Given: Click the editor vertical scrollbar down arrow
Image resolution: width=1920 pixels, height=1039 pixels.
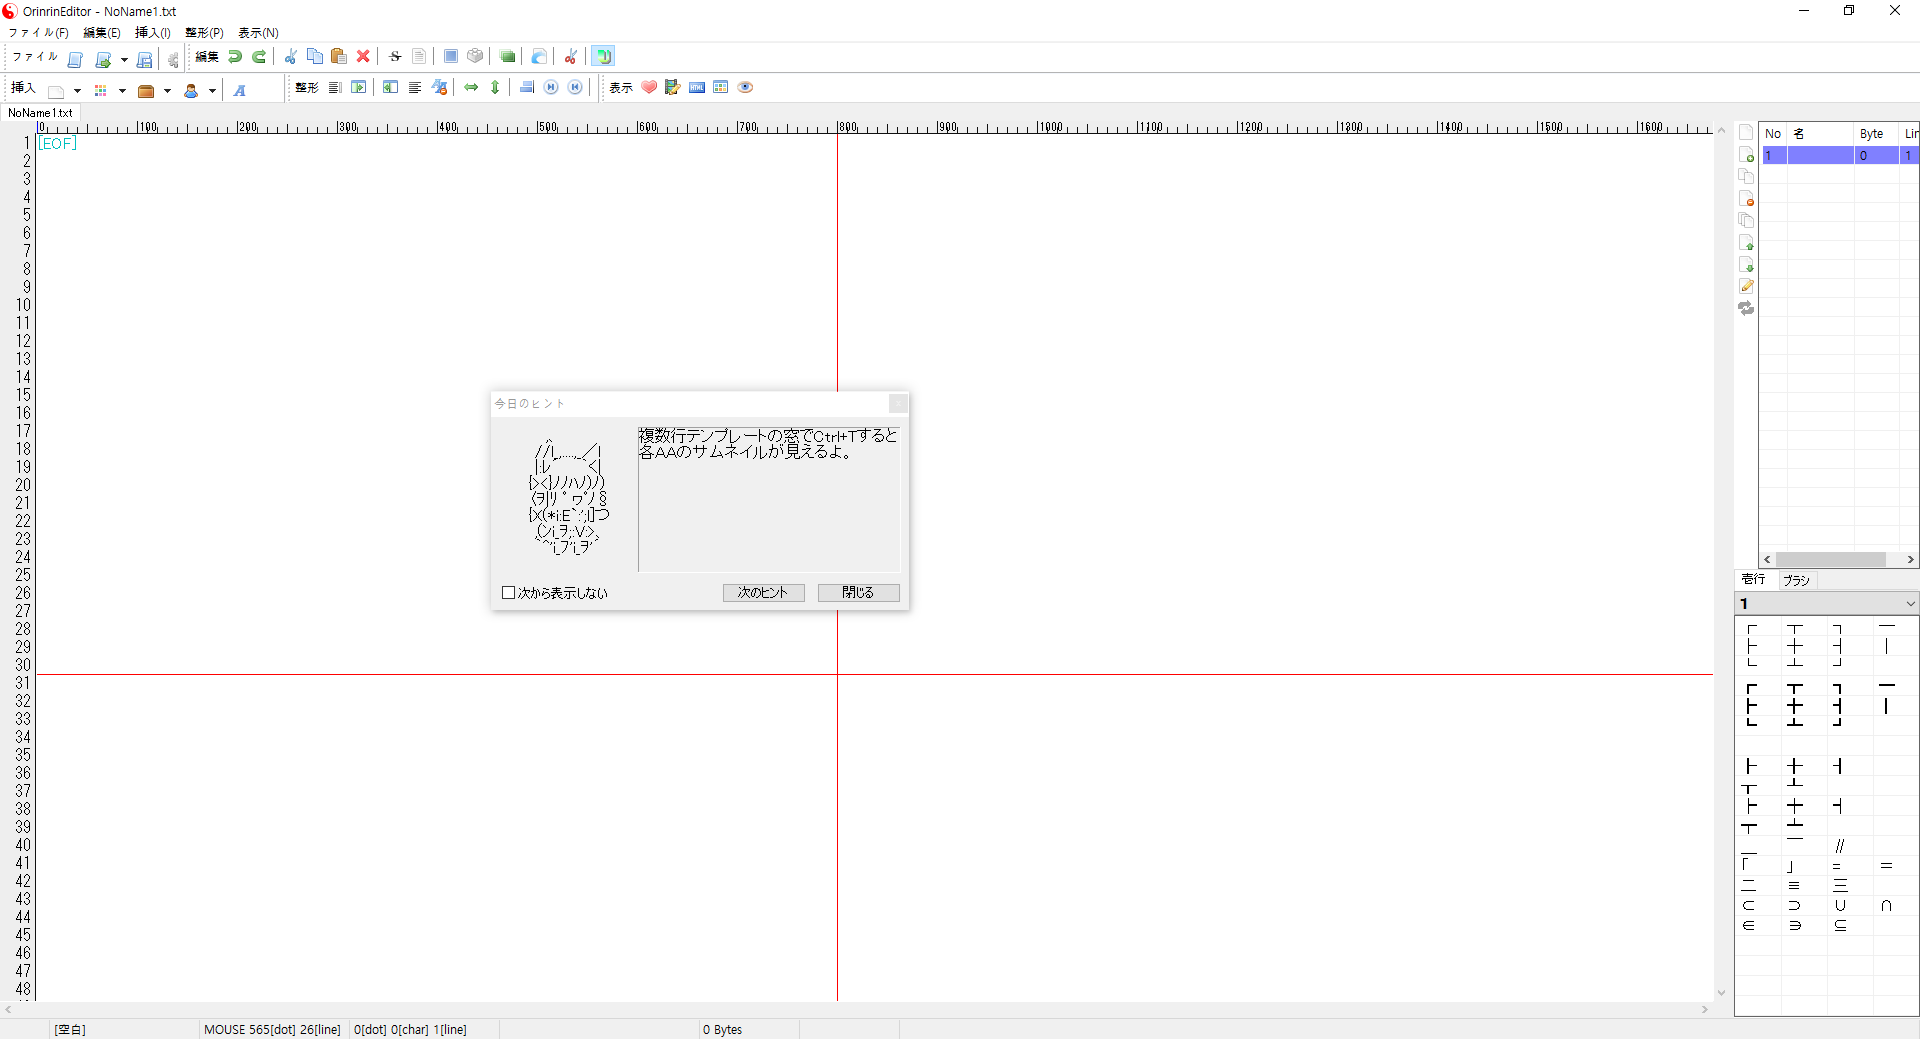Looking at the screenshot, I should (1721, 993).
